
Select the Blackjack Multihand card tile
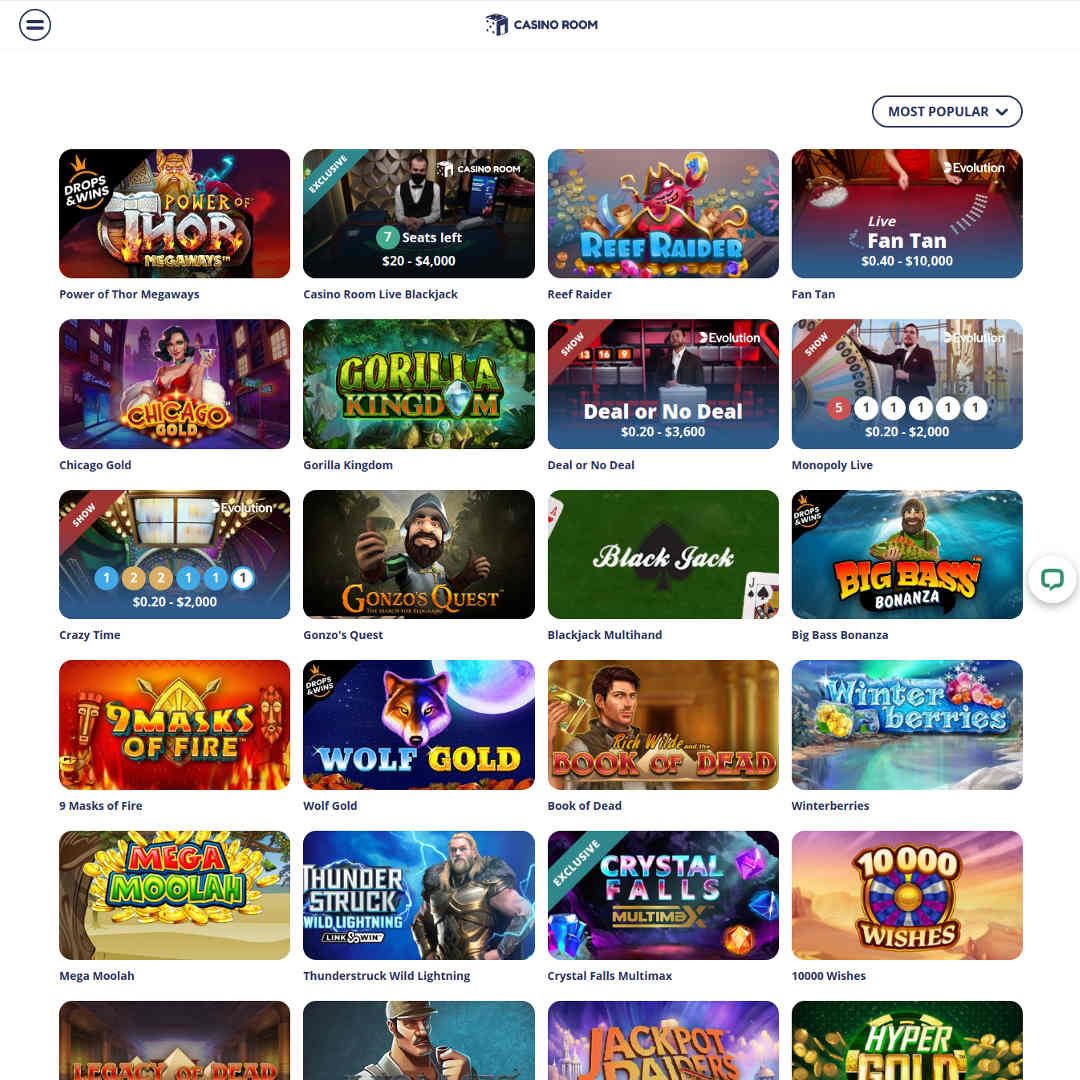click(x=663, y=554)
